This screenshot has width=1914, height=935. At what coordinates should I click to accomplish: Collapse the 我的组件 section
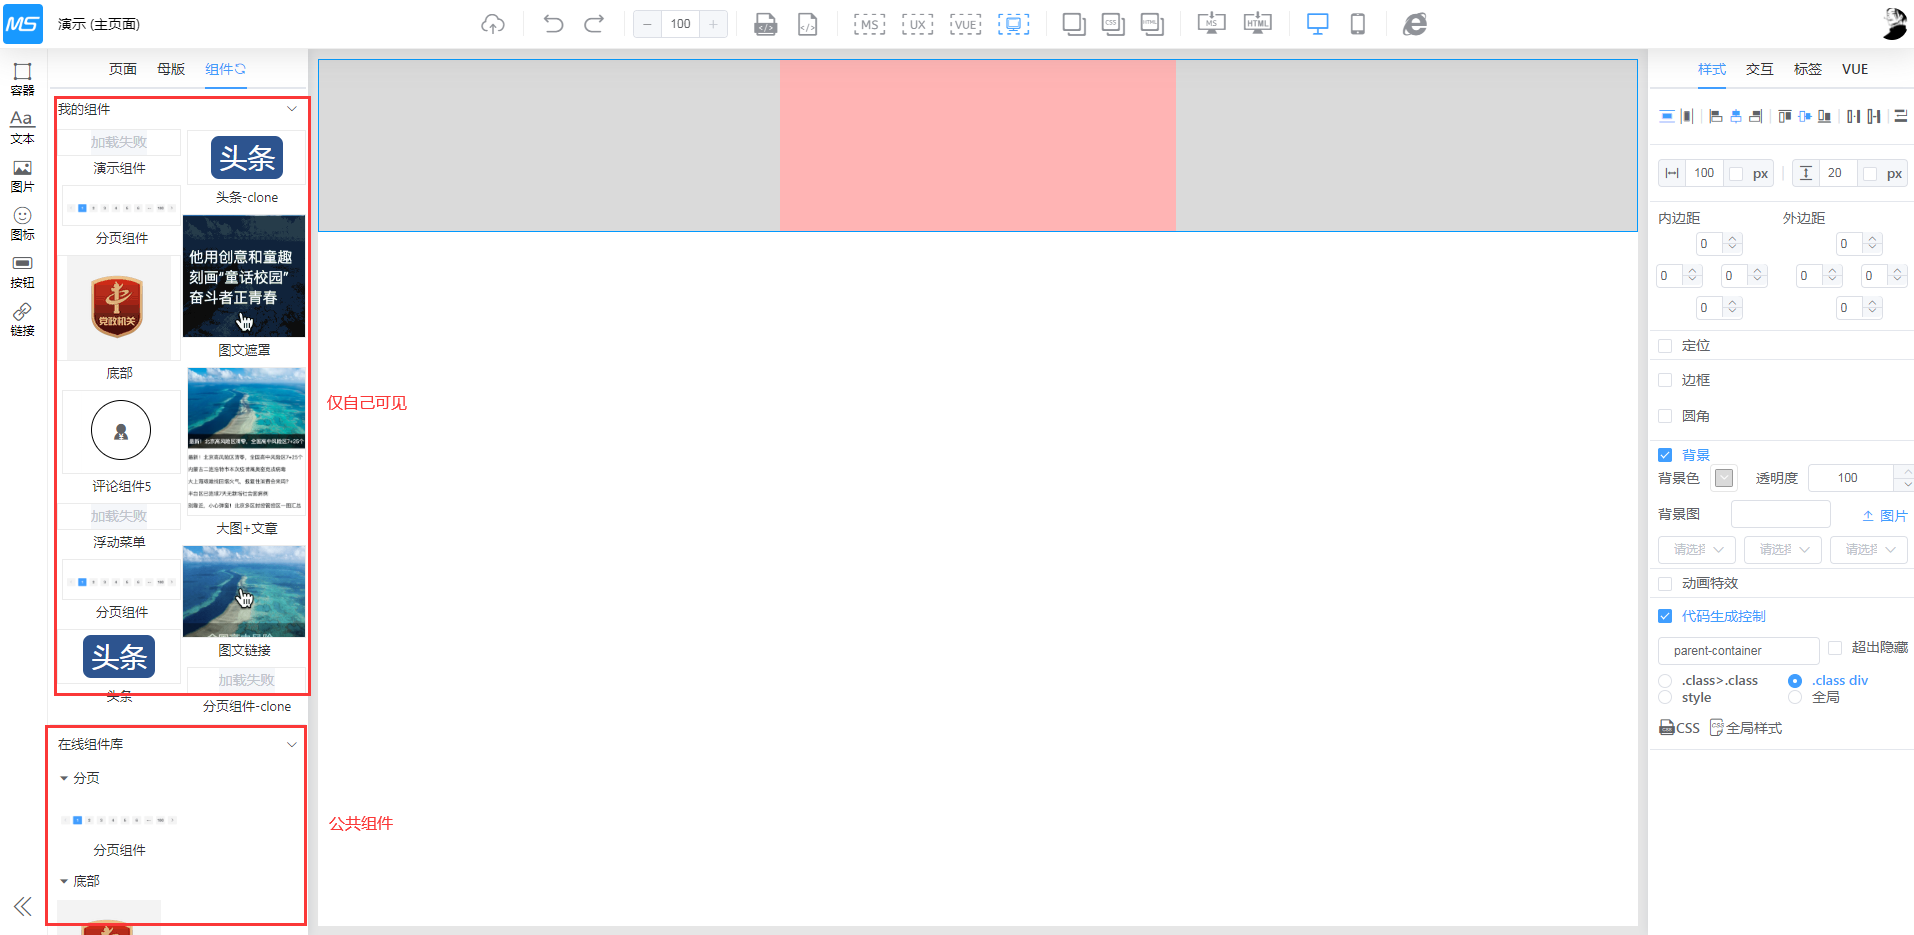tap(292, 109)
